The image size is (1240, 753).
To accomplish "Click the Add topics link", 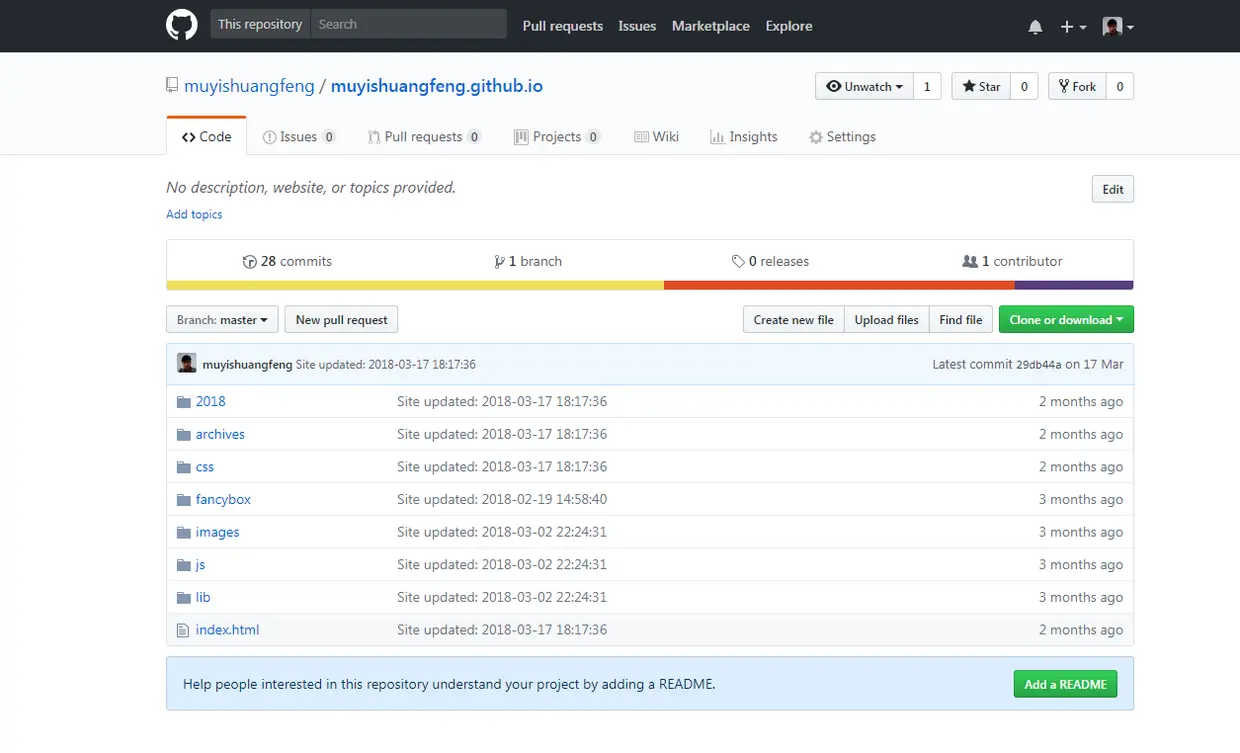I will pyautogui.click(x=194, y=214).
